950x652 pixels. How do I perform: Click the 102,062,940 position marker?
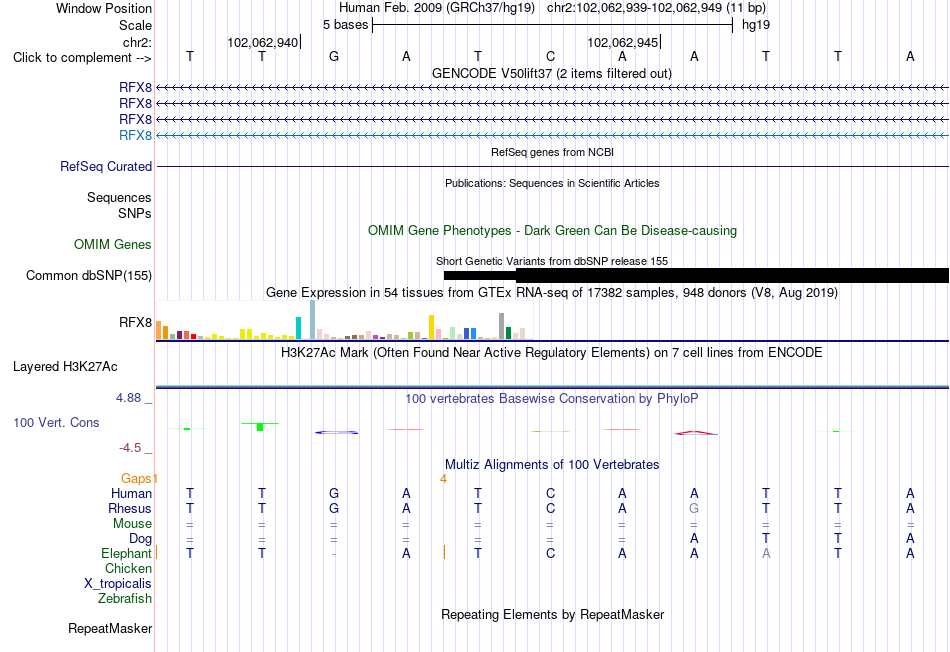pos(263,42)
